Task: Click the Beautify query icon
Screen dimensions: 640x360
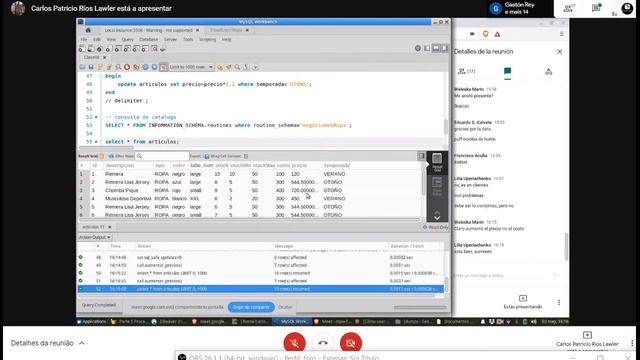Action: pos(229,67)
